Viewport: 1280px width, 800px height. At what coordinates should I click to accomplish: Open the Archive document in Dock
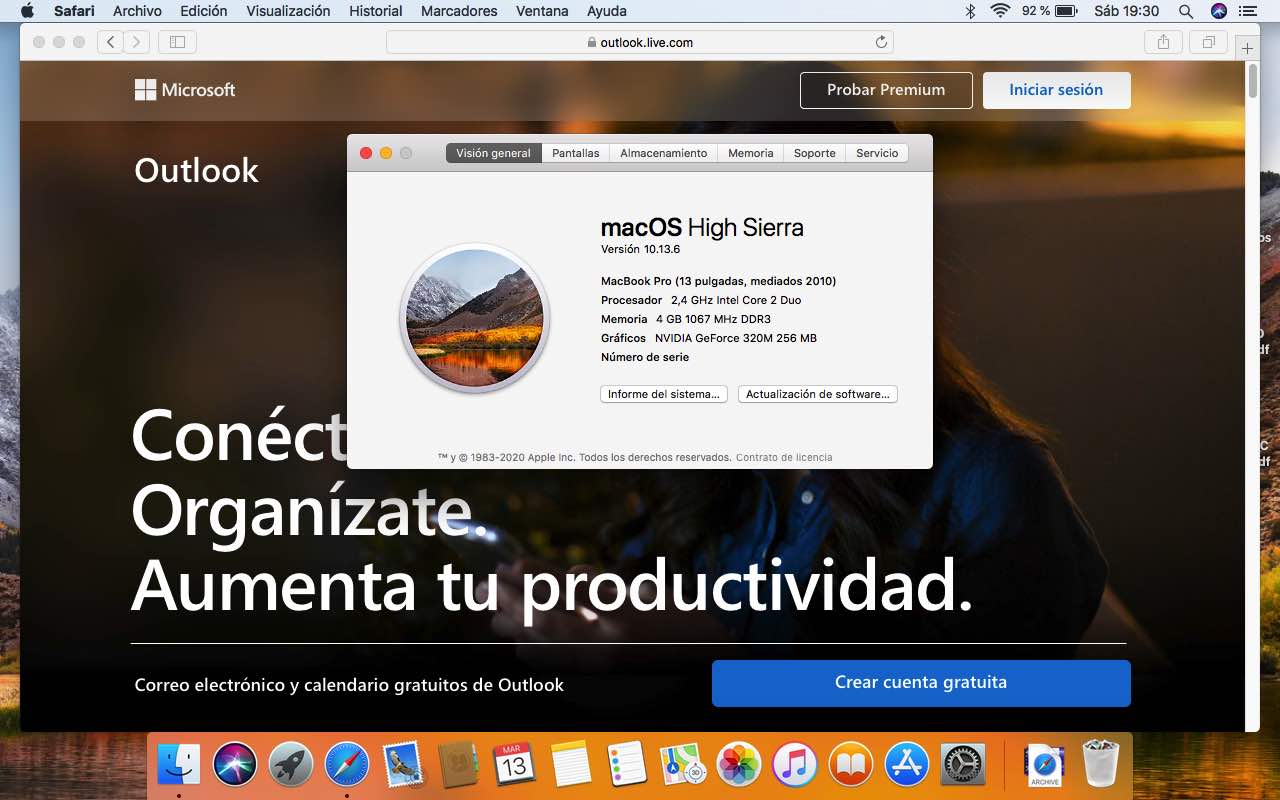pyautogui.click(x=1044, y=766)
